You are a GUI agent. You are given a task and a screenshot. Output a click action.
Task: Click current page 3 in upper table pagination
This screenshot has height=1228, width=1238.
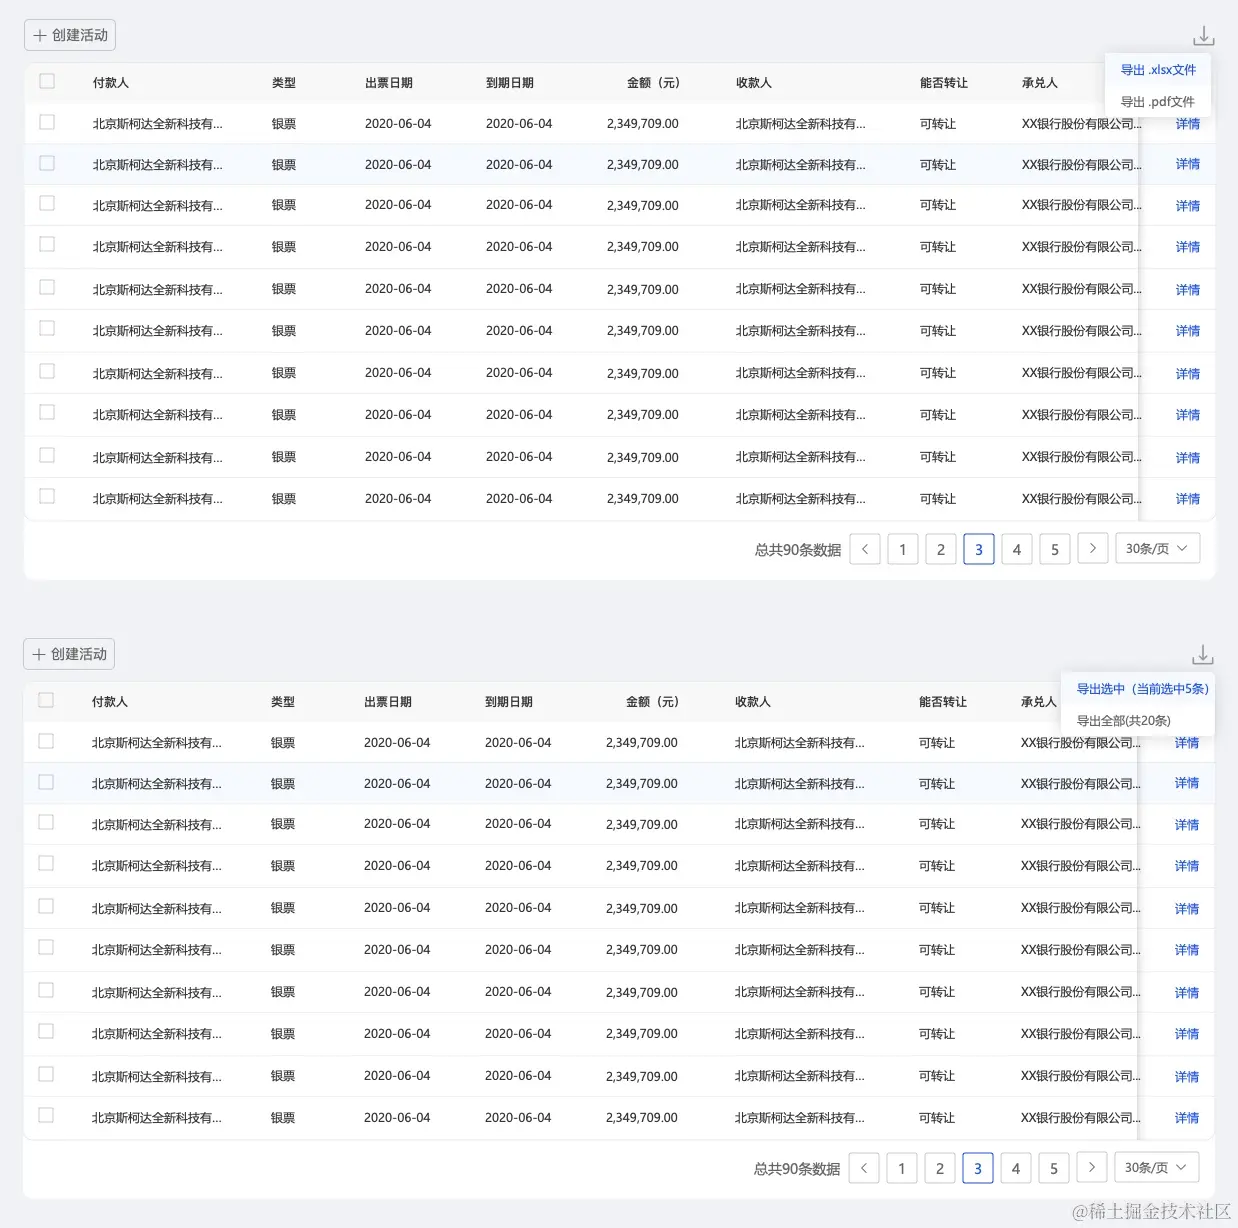click(x=979, y=548)
